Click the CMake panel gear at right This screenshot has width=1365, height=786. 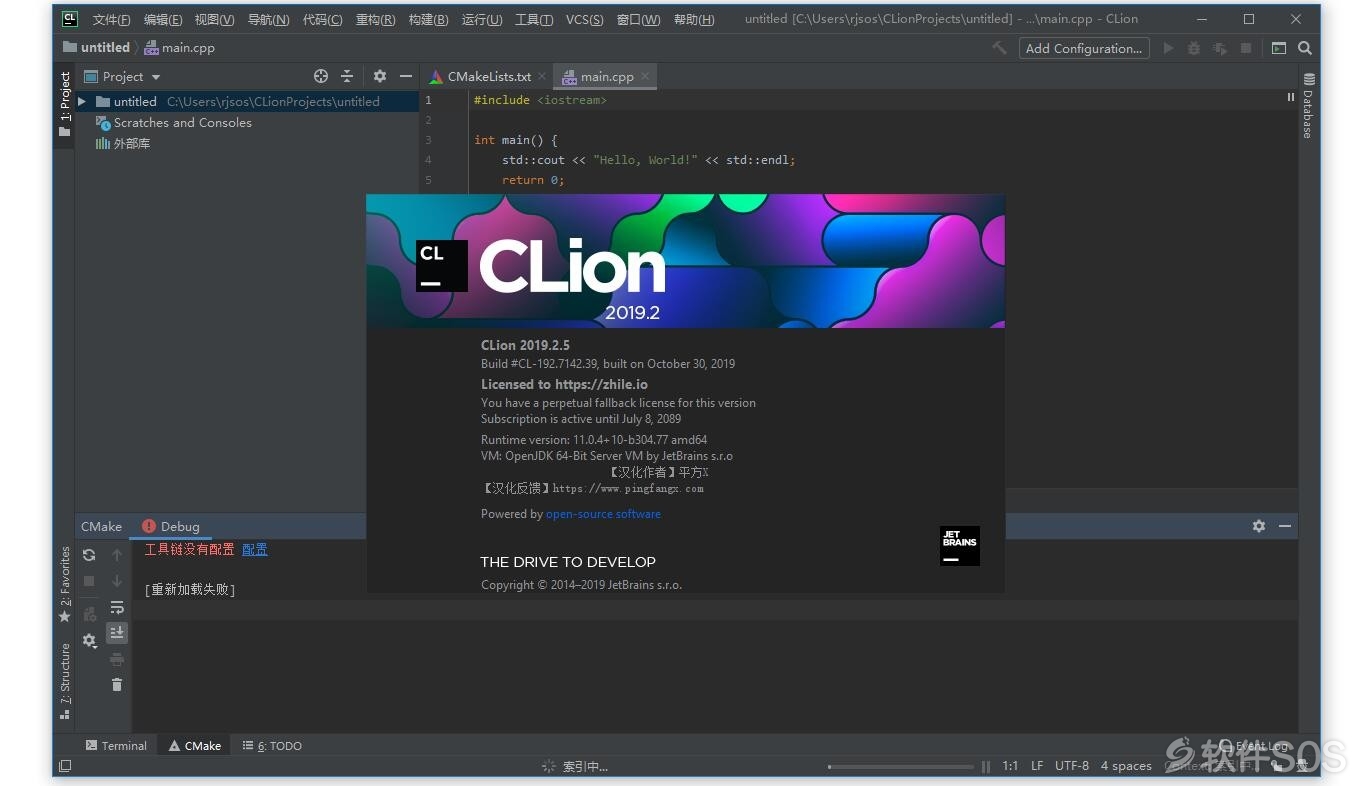click(x=1259, y=526)
